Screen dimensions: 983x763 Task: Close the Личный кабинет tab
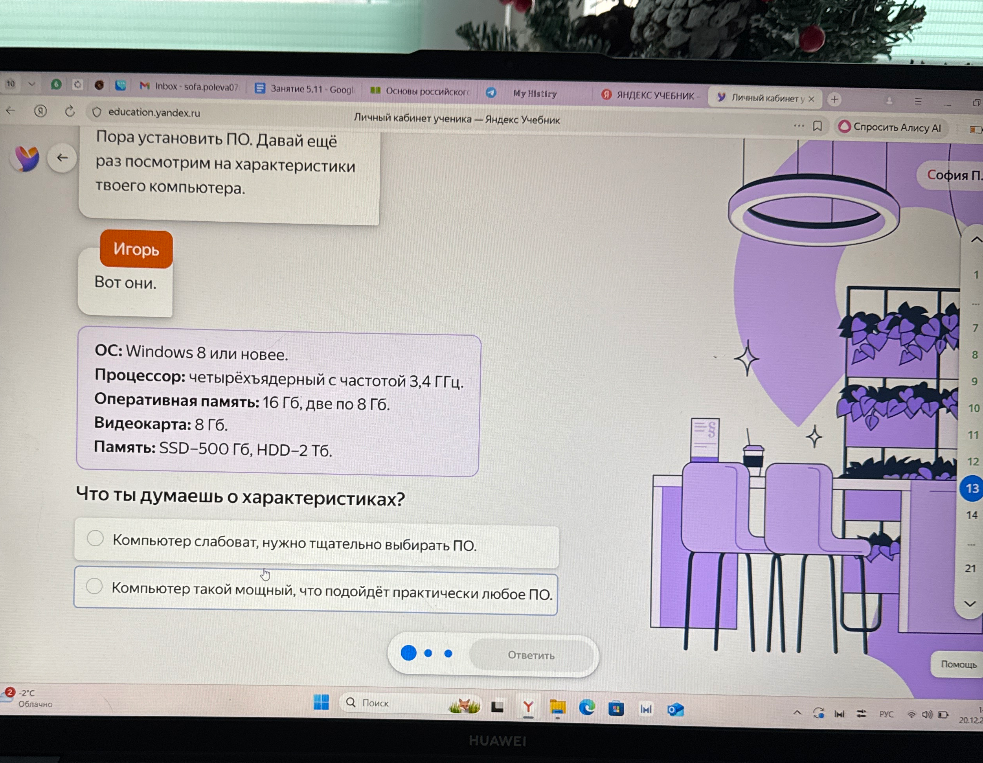(811, 98)
